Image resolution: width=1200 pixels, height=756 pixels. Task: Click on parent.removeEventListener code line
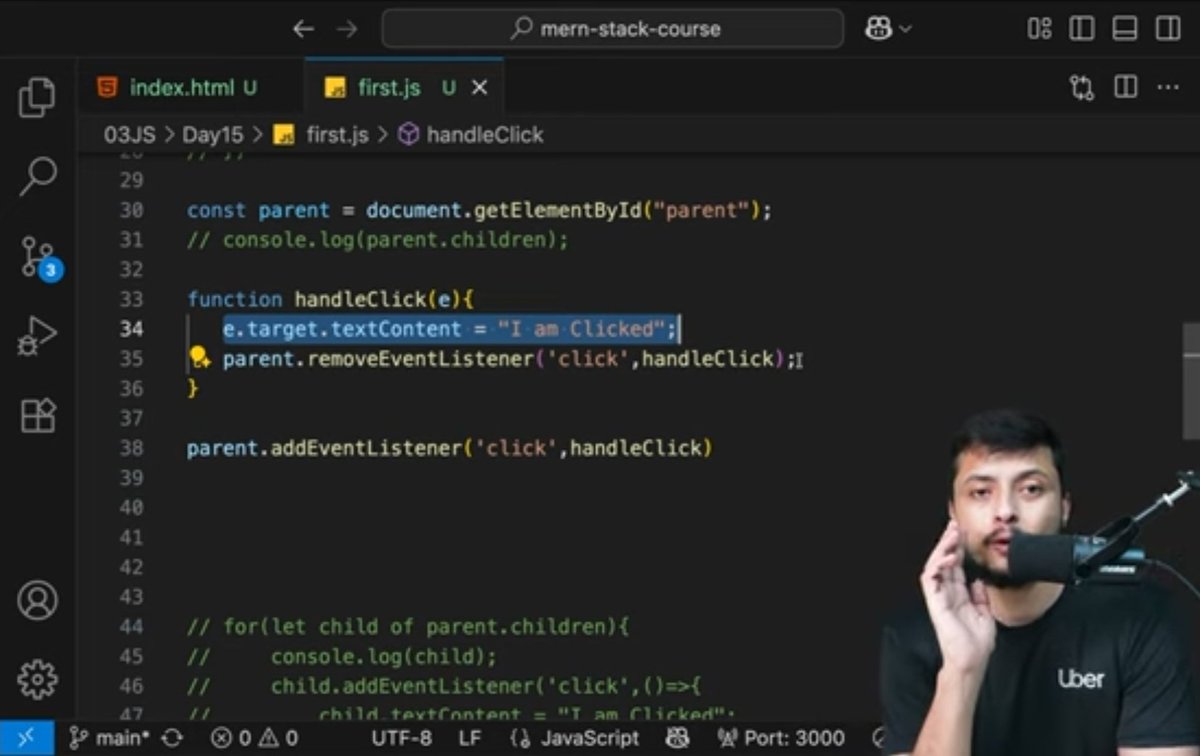tap(508, 358)
